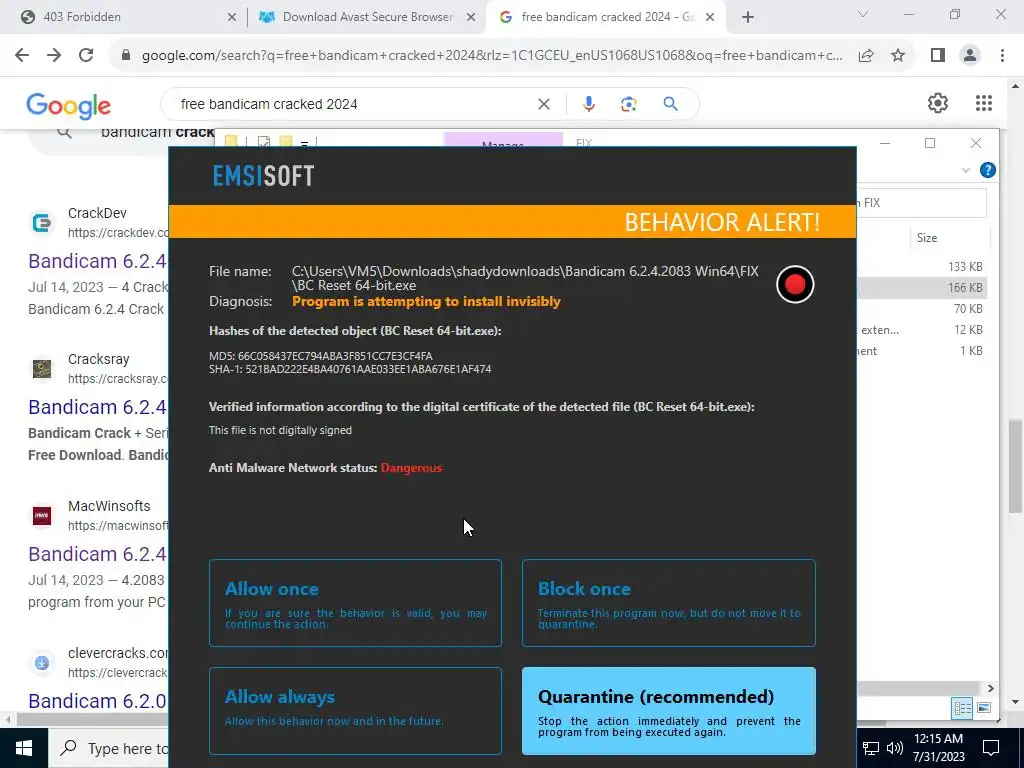Open a new Chrome tab
Screen dimensions: 1024x768
click(x=748, y=18)
